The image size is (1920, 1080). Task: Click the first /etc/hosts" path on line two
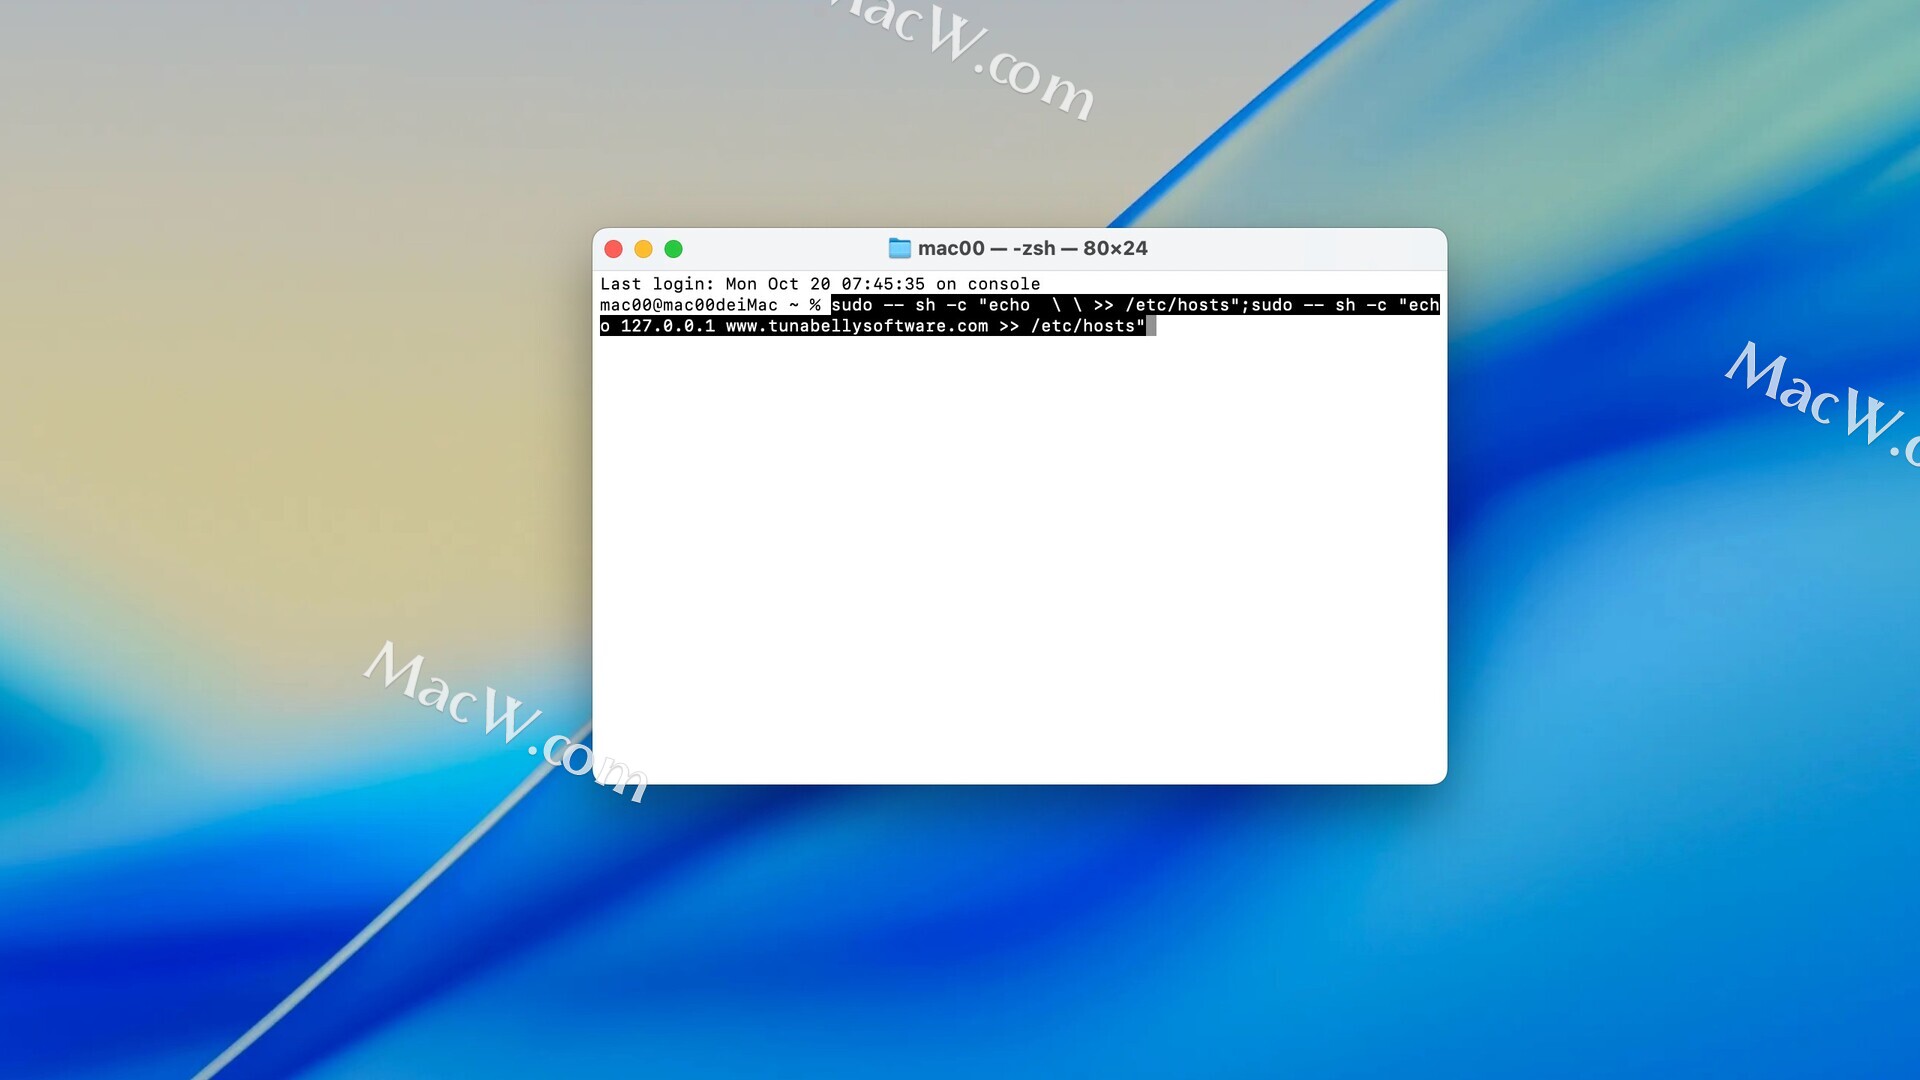[x=1182, y=305]
